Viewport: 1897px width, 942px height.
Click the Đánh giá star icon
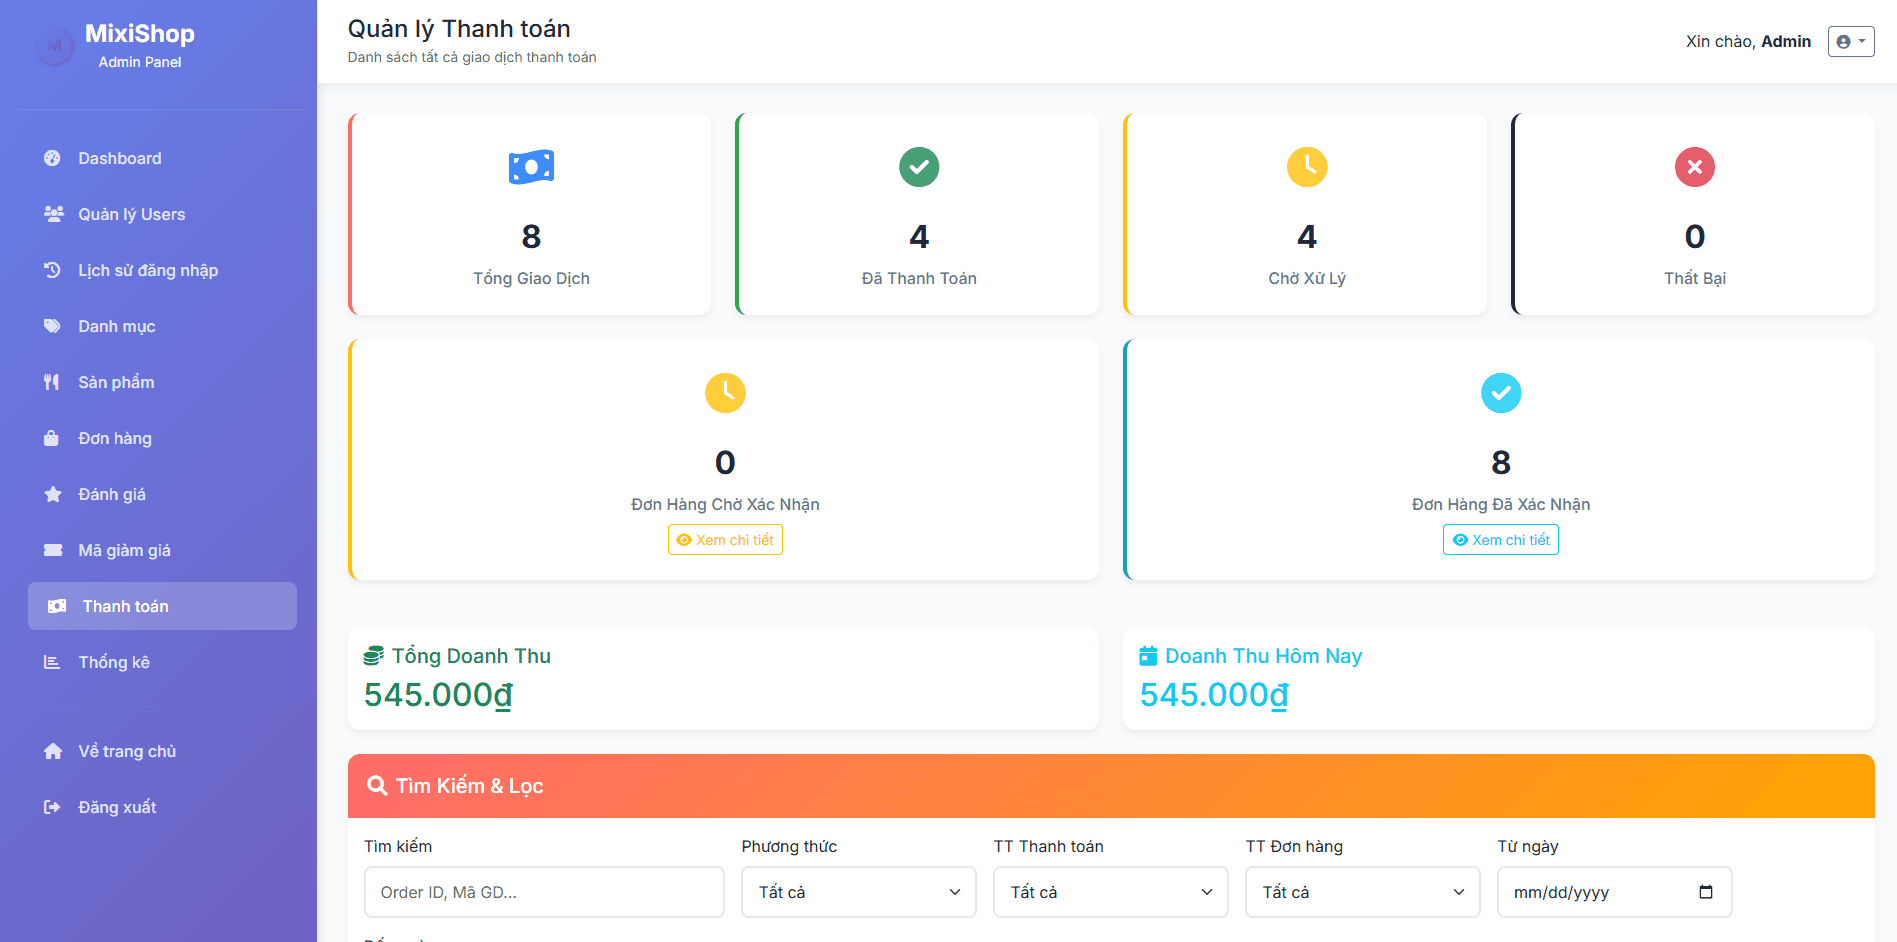[53, 494]
